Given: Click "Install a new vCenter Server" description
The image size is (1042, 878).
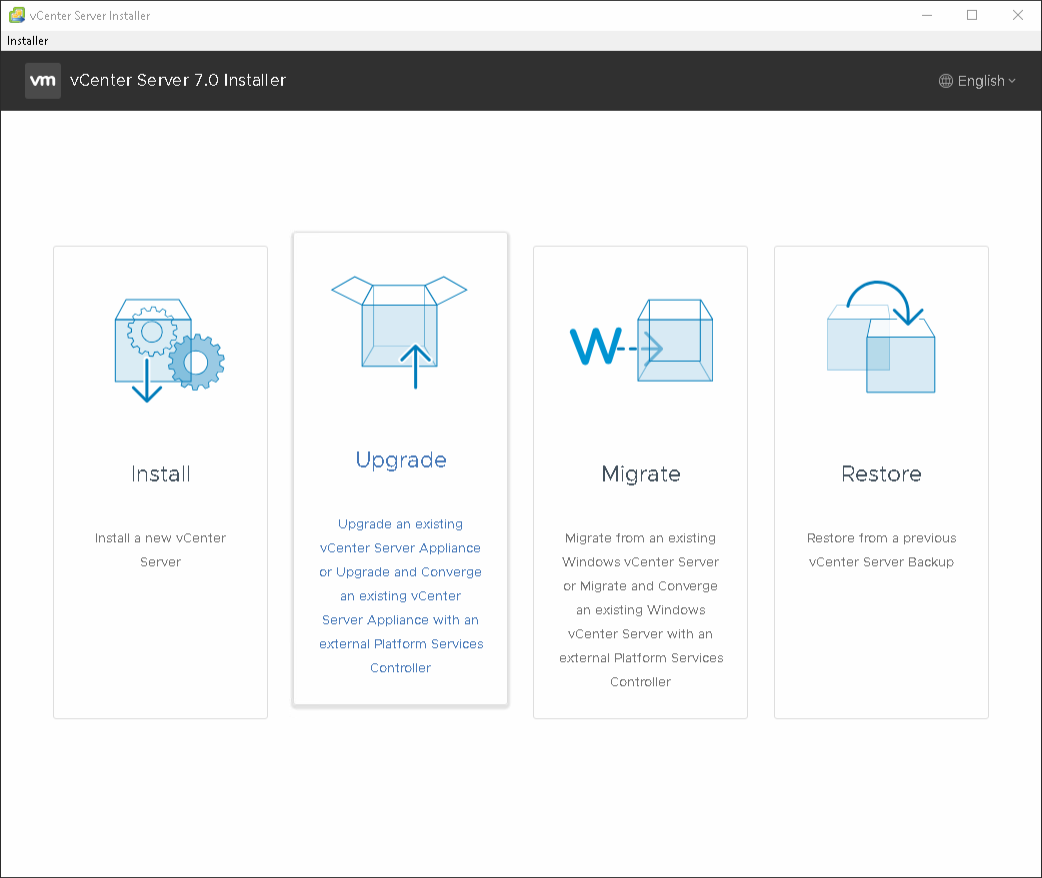Looking at the screenshot, I should point(161,550).
